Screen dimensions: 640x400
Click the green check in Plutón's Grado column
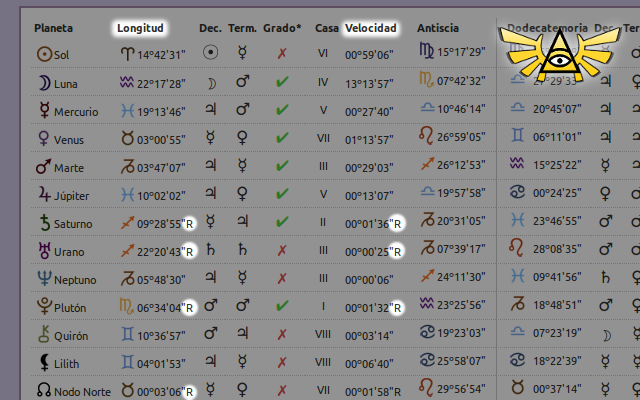tap(282, 306)
